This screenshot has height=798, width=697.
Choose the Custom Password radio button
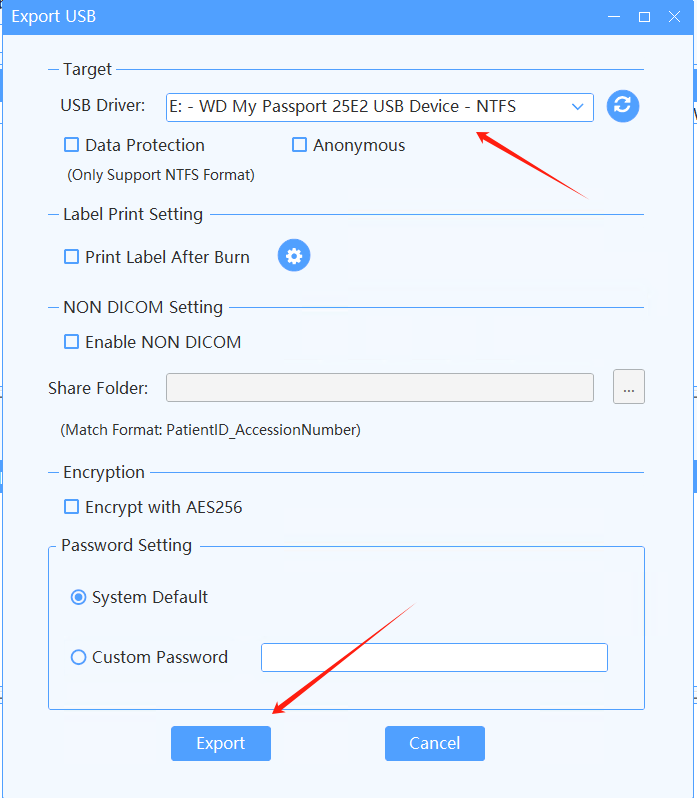(x=79, y=657)
